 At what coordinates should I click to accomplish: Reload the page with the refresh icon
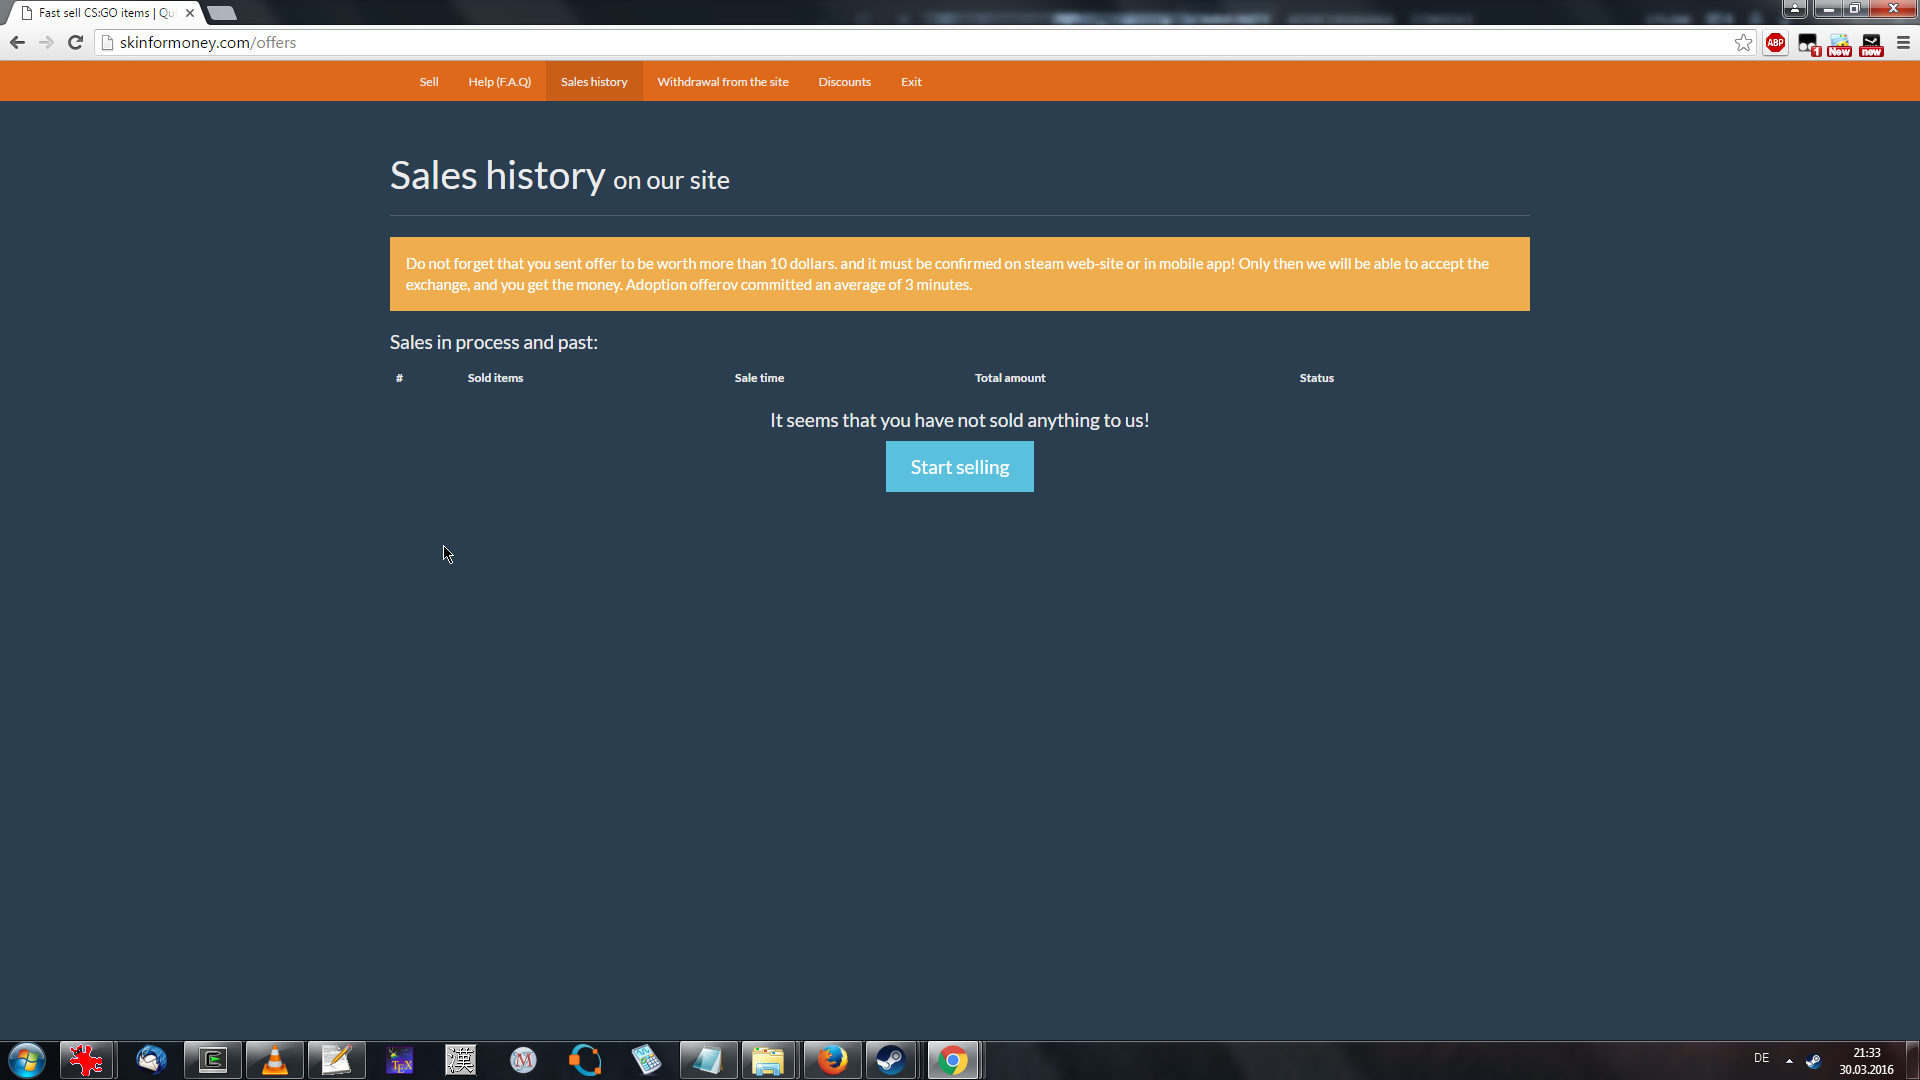coord(75,43)
